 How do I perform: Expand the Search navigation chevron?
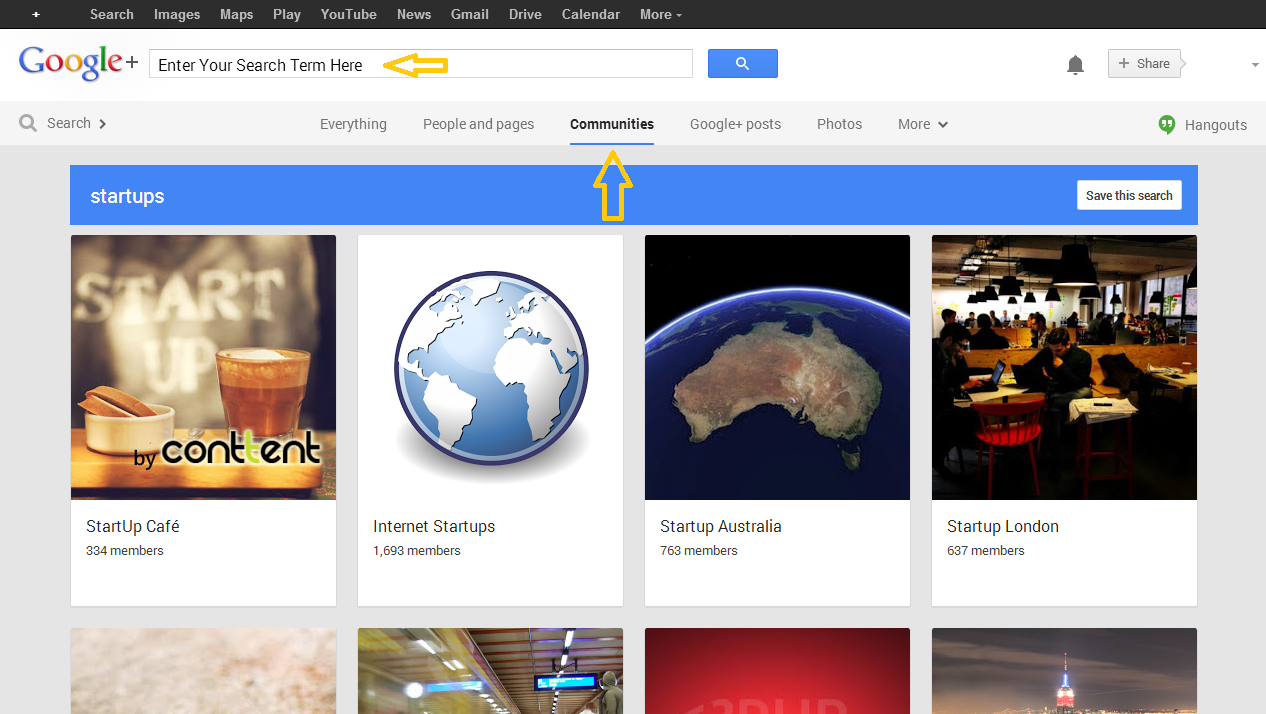pyautogui.click(x=102, y=124)
